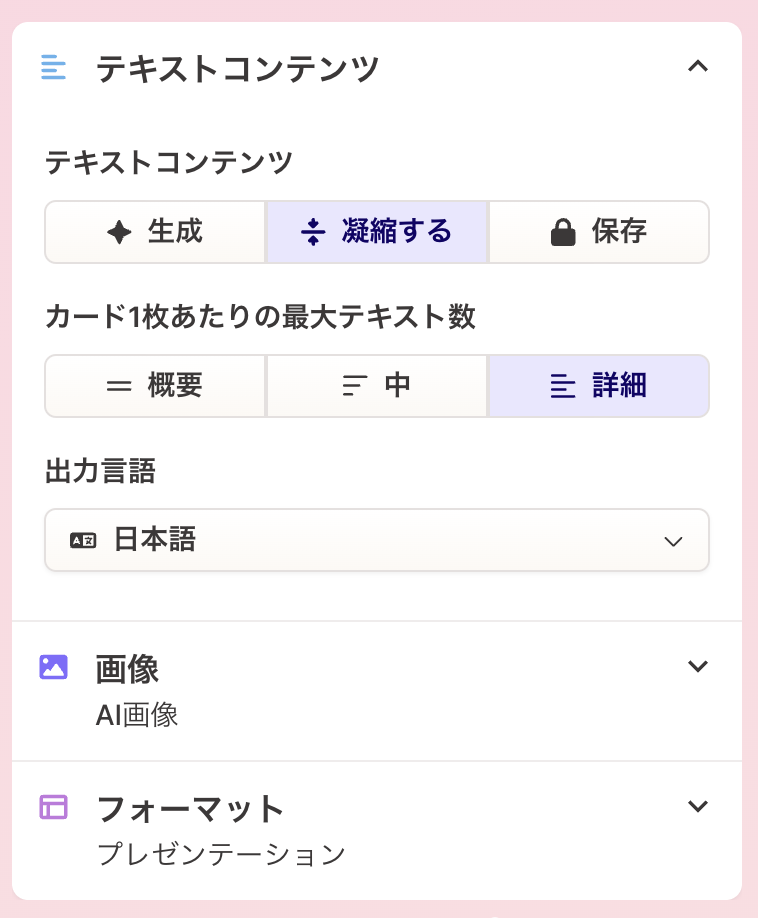The image size is (758, 918).
Task: Click the language icon in 出力言語 field
Action: [x=83, y=540]
